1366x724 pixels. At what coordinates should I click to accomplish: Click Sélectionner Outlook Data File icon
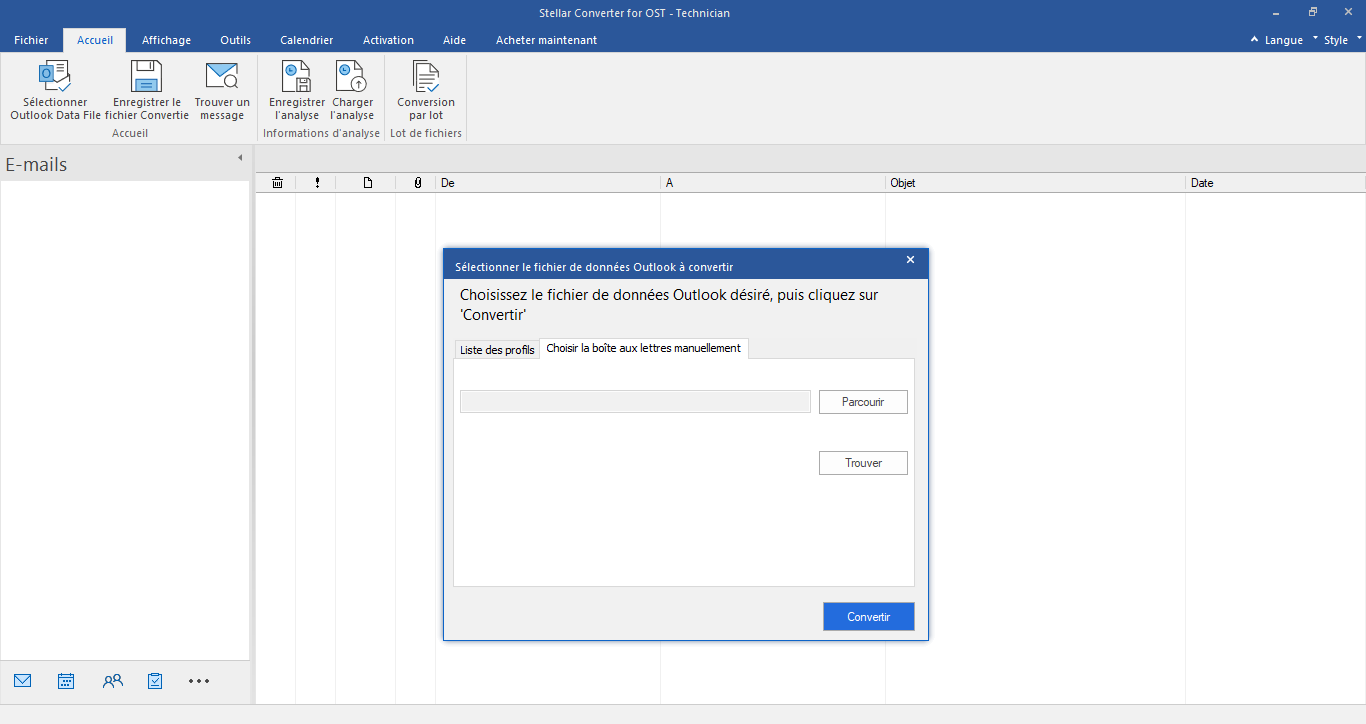pos(55,77)
